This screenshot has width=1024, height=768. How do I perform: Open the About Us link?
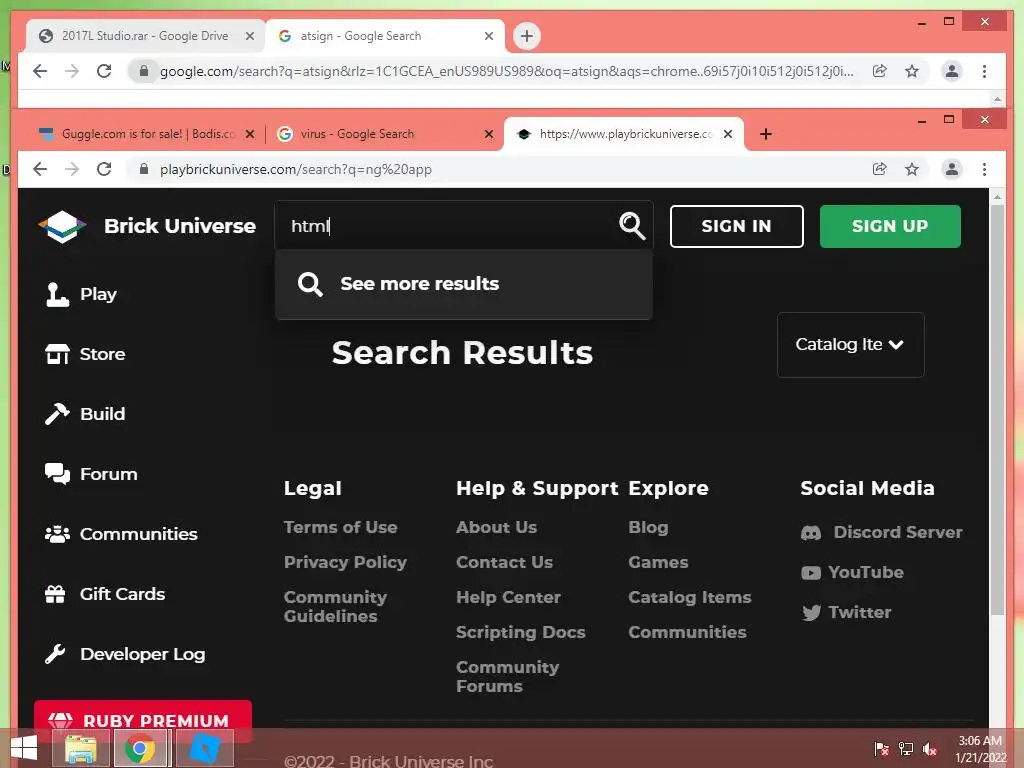click(496, 527)
